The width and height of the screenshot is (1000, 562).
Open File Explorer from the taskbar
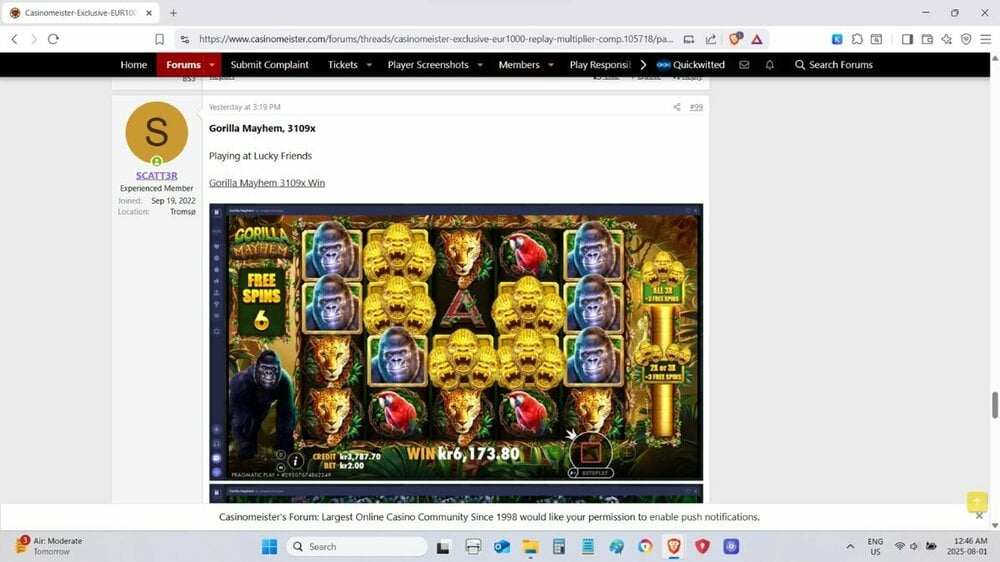[x=530, y=547]
